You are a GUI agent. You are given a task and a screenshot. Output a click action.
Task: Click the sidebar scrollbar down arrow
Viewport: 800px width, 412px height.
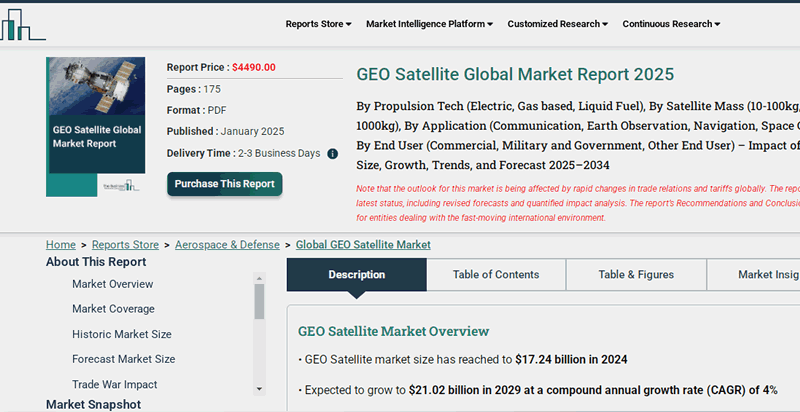coord(259,388)
